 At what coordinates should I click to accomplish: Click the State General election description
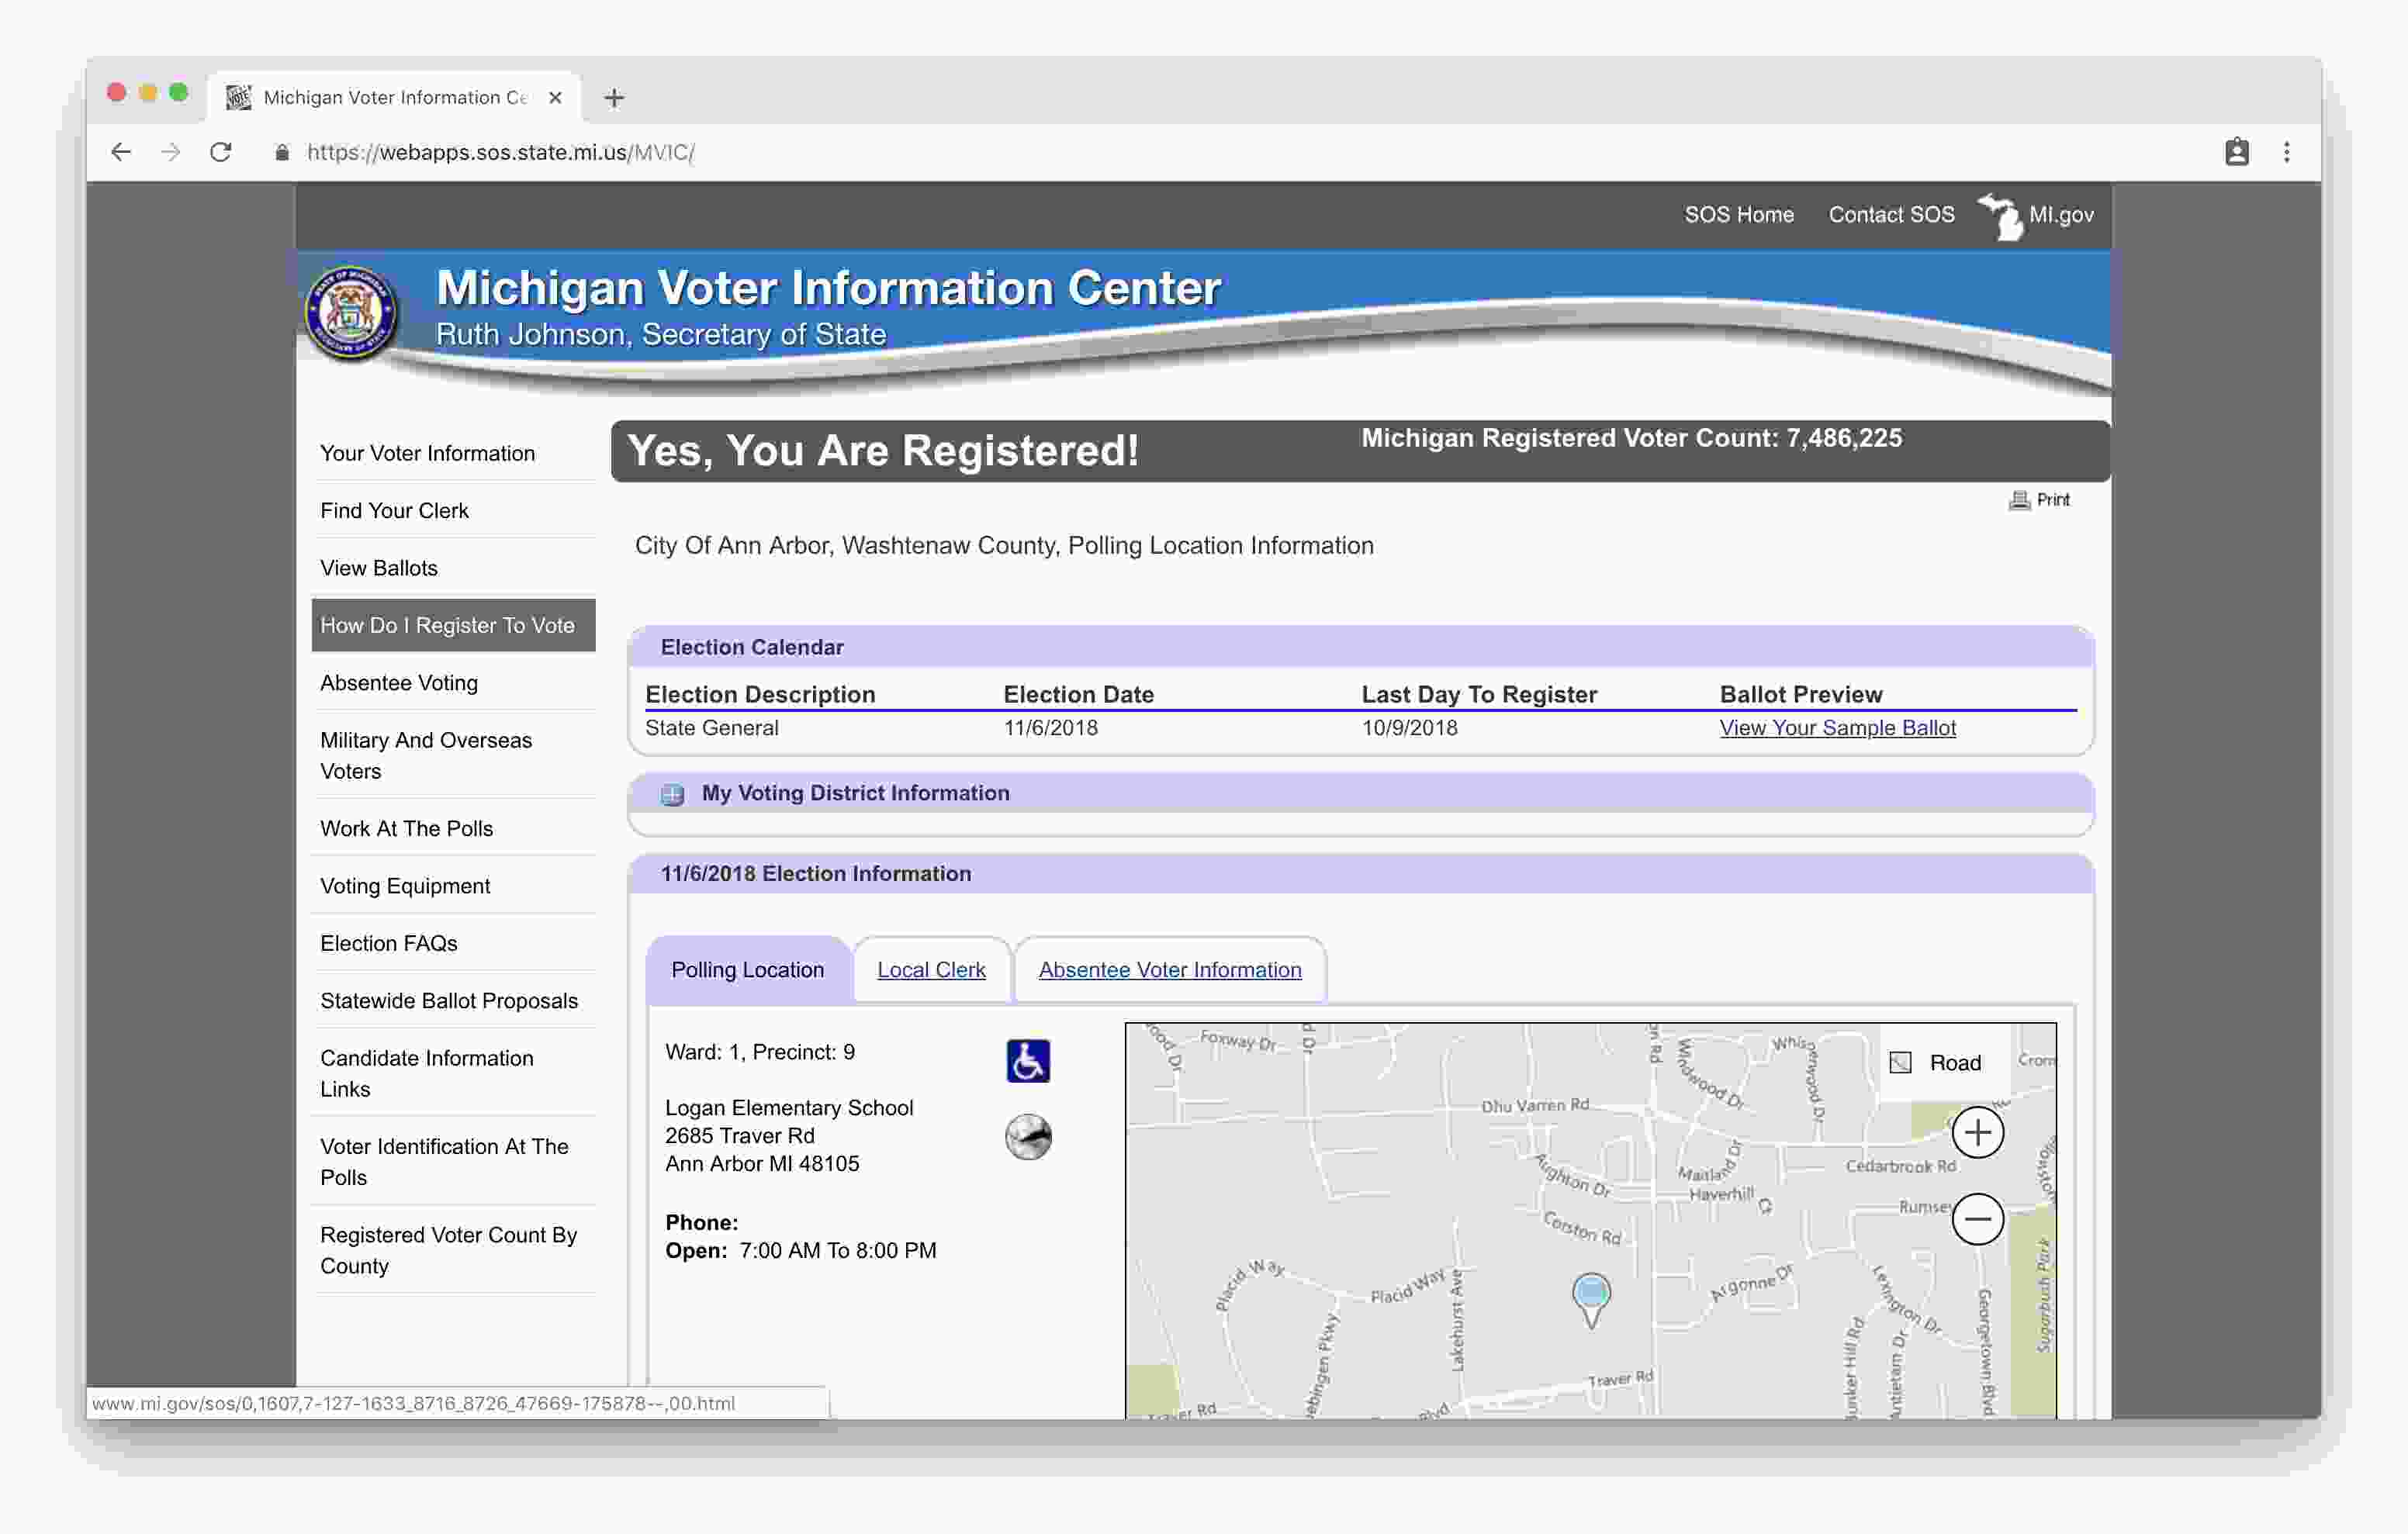coord(711,728)
